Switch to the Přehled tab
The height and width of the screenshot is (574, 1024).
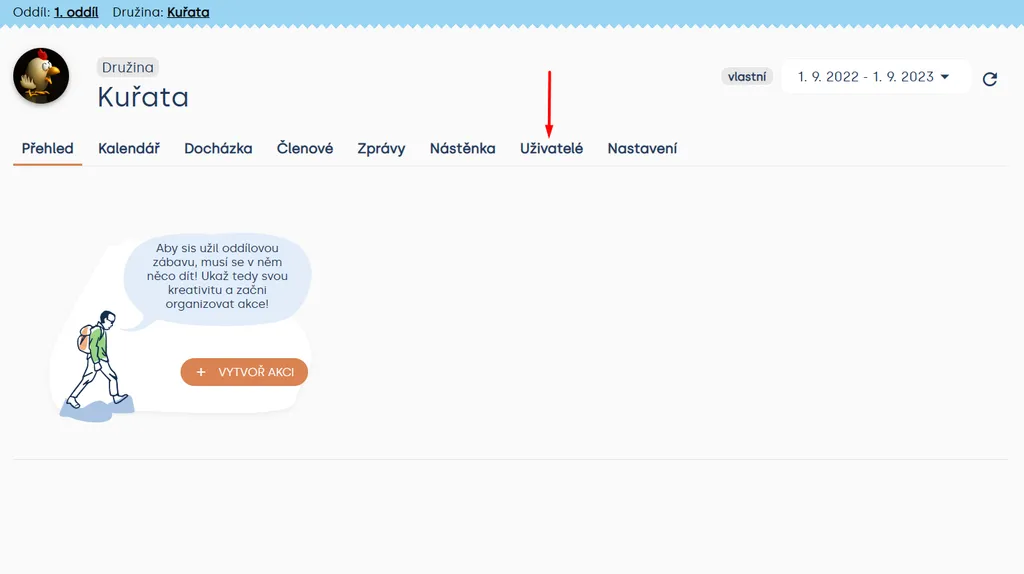[x=48, y=148]
